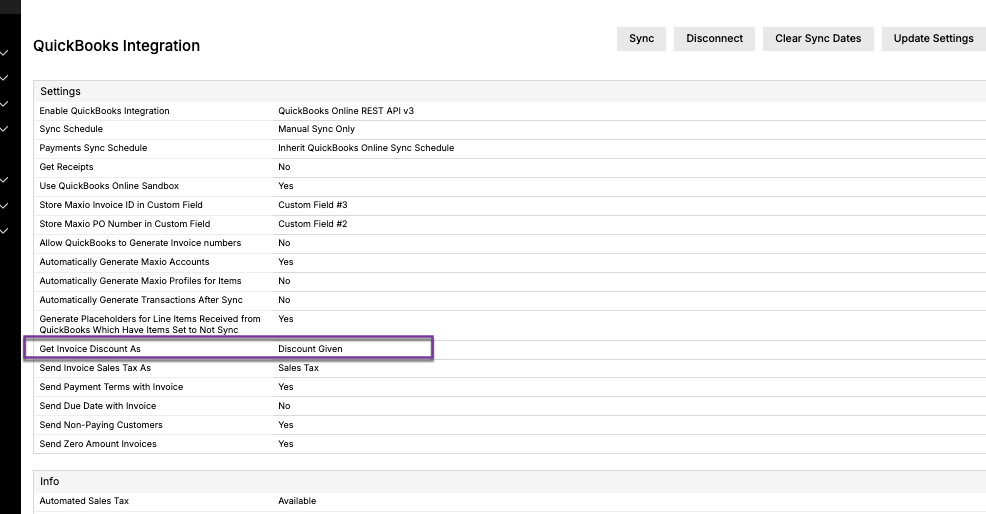Click the Info section header
The image size is (986, 514).
pyautogui.click(x=50, y=481)
